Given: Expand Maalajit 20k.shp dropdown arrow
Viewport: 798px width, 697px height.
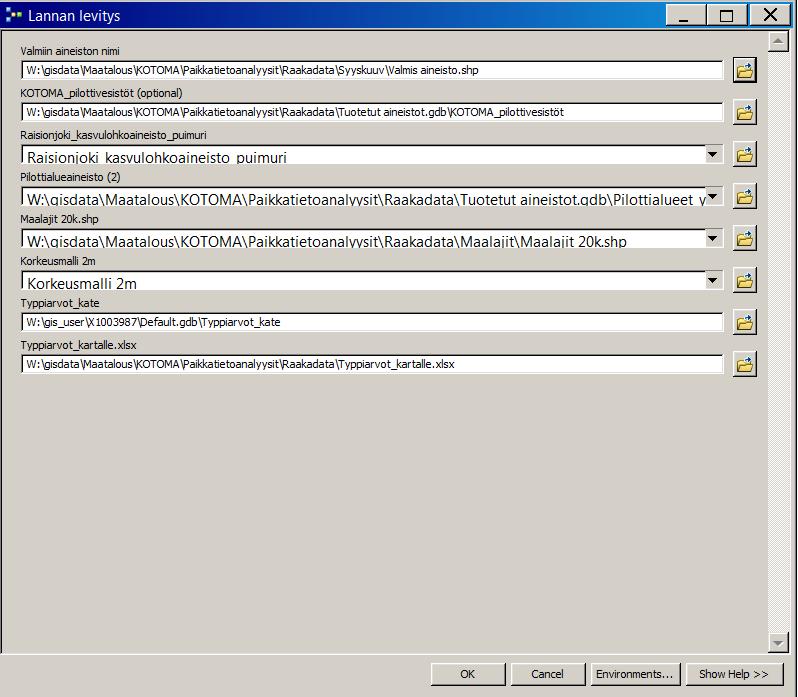Looking at the screenshot, I should click(x=713, y=238).
